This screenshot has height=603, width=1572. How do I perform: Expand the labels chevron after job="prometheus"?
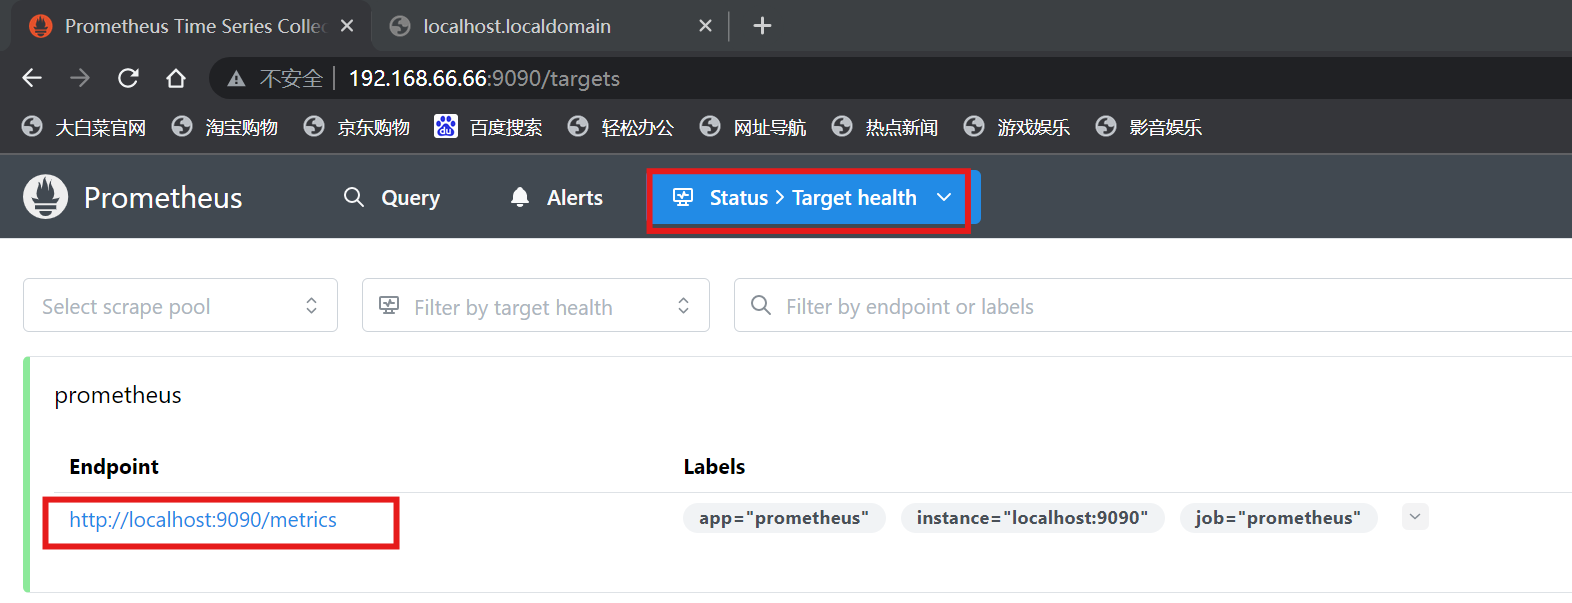pyautogui.click(x=1415, y=517)
